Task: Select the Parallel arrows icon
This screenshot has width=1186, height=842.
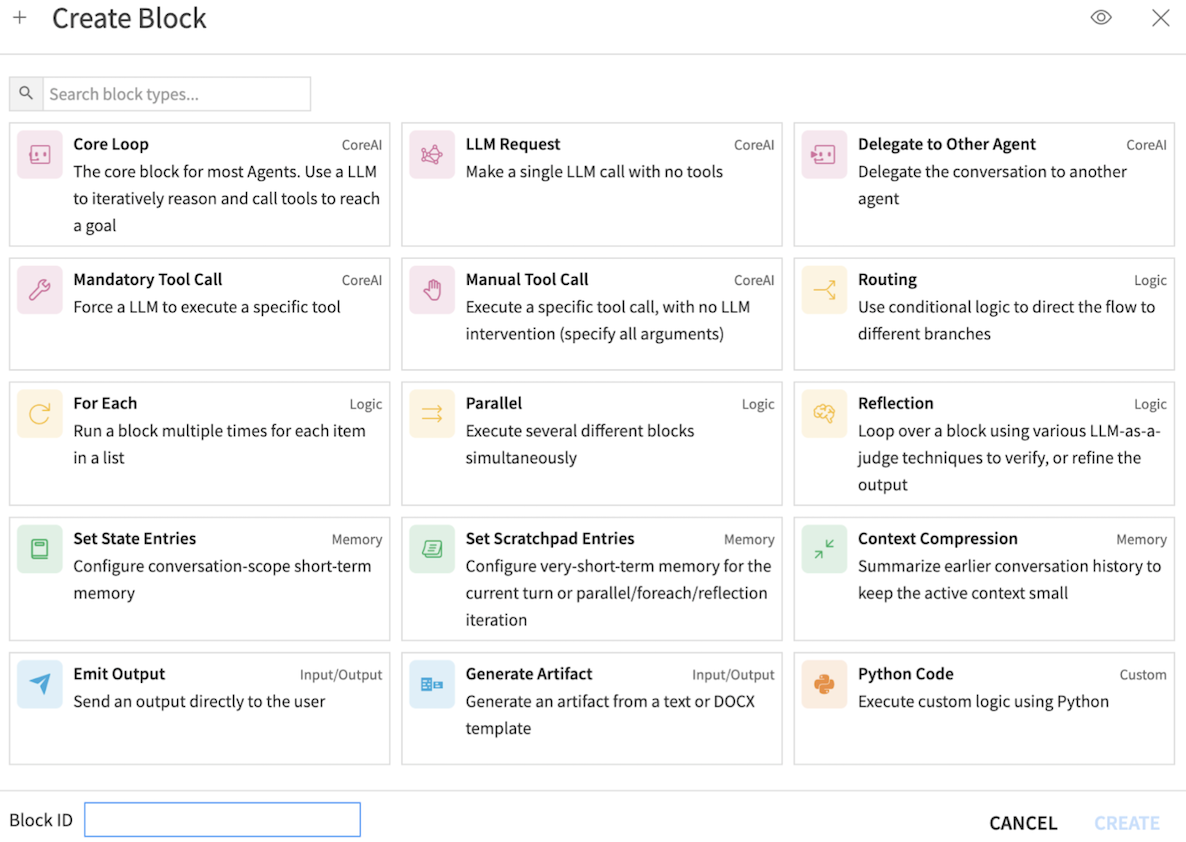Action: click(x=432, y=415)
